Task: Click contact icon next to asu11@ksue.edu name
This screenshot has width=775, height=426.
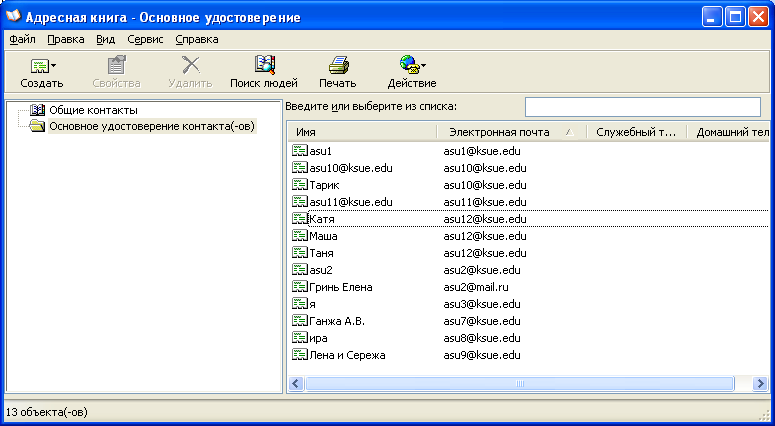Action: 300,202
